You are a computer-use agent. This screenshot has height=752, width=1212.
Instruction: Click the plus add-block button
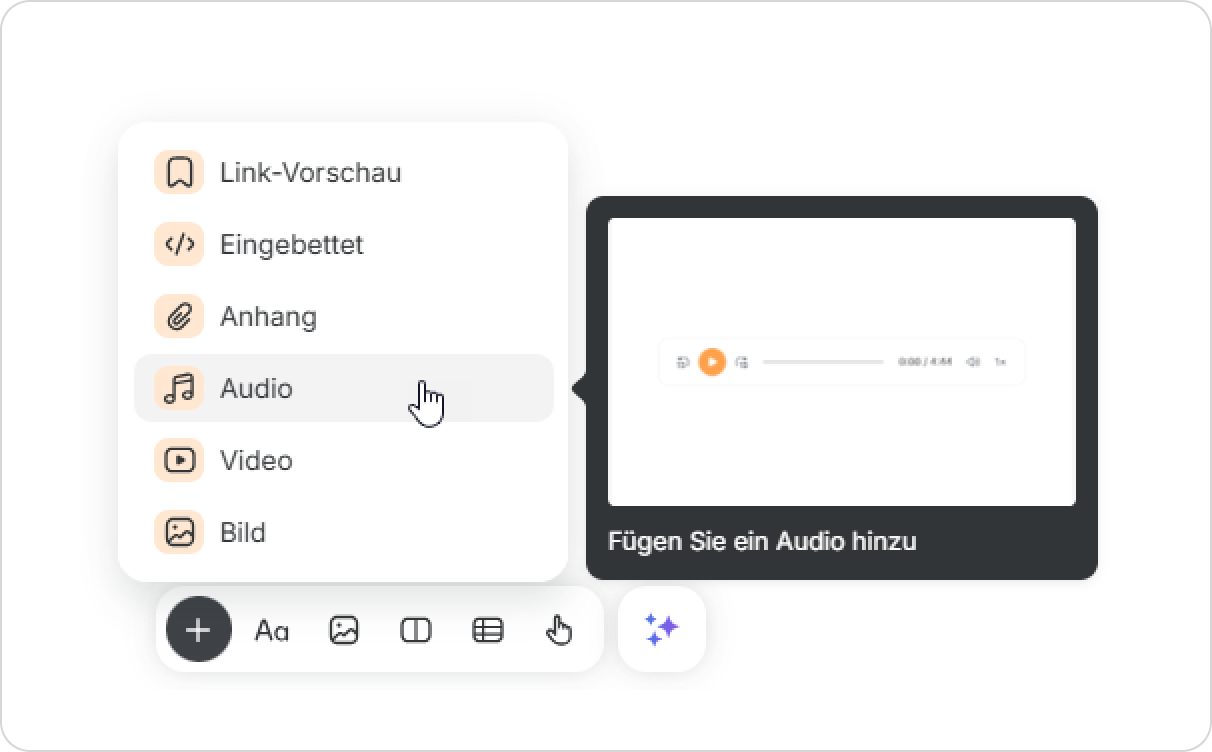199,630
